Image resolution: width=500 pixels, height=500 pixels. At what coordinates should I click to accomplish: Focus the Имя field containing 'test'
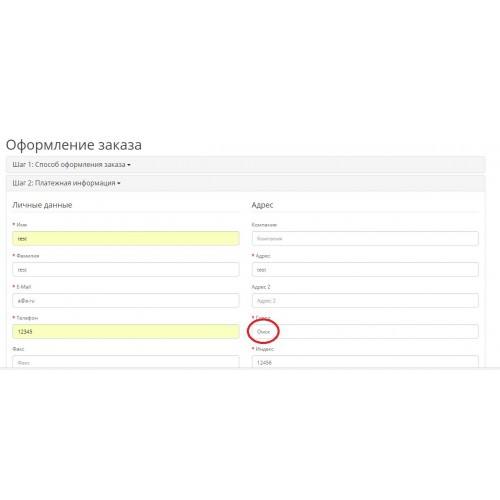126,239
